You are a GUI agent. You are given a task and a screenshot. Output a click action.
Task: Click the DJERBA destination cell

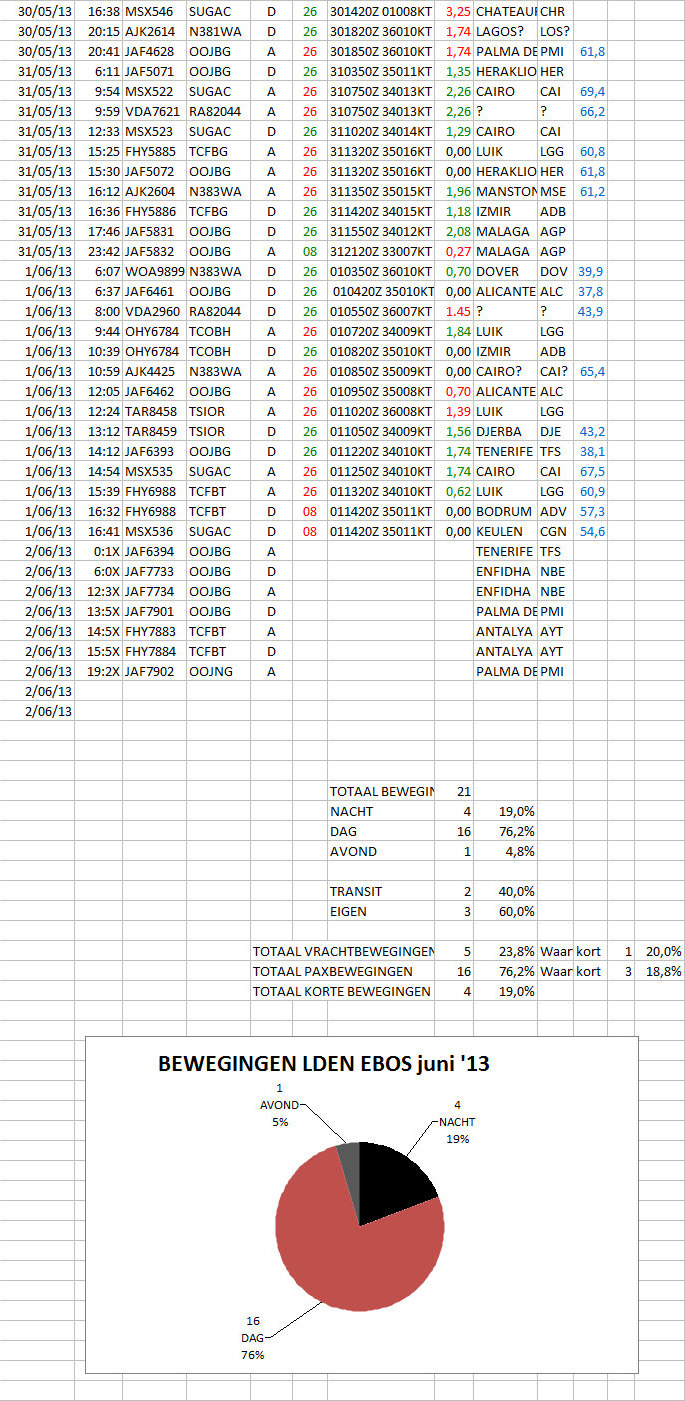tap(504, 431)
